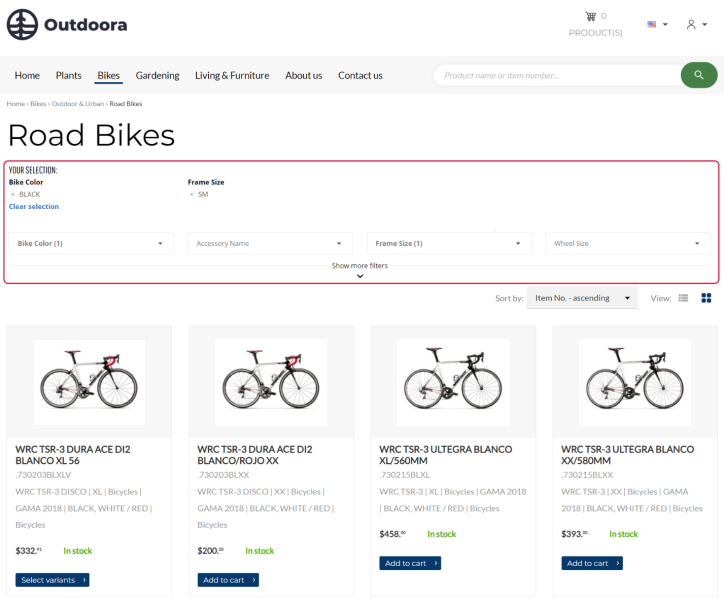Screen dimensions: 724x600
Task: Click the Clear selection link
Action: (34, 206)
